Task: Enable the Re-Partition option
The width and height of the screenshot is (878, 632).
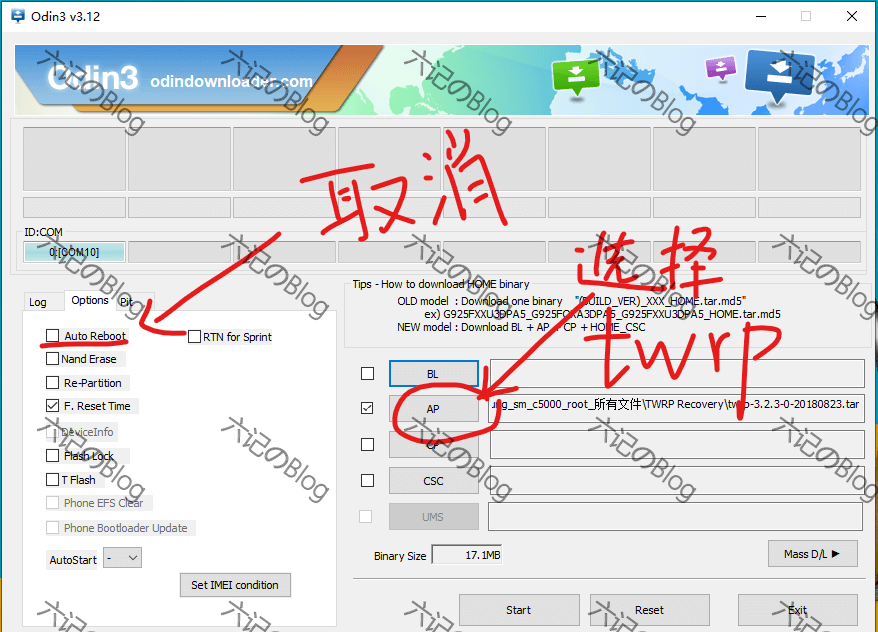Action: point(53,382)
